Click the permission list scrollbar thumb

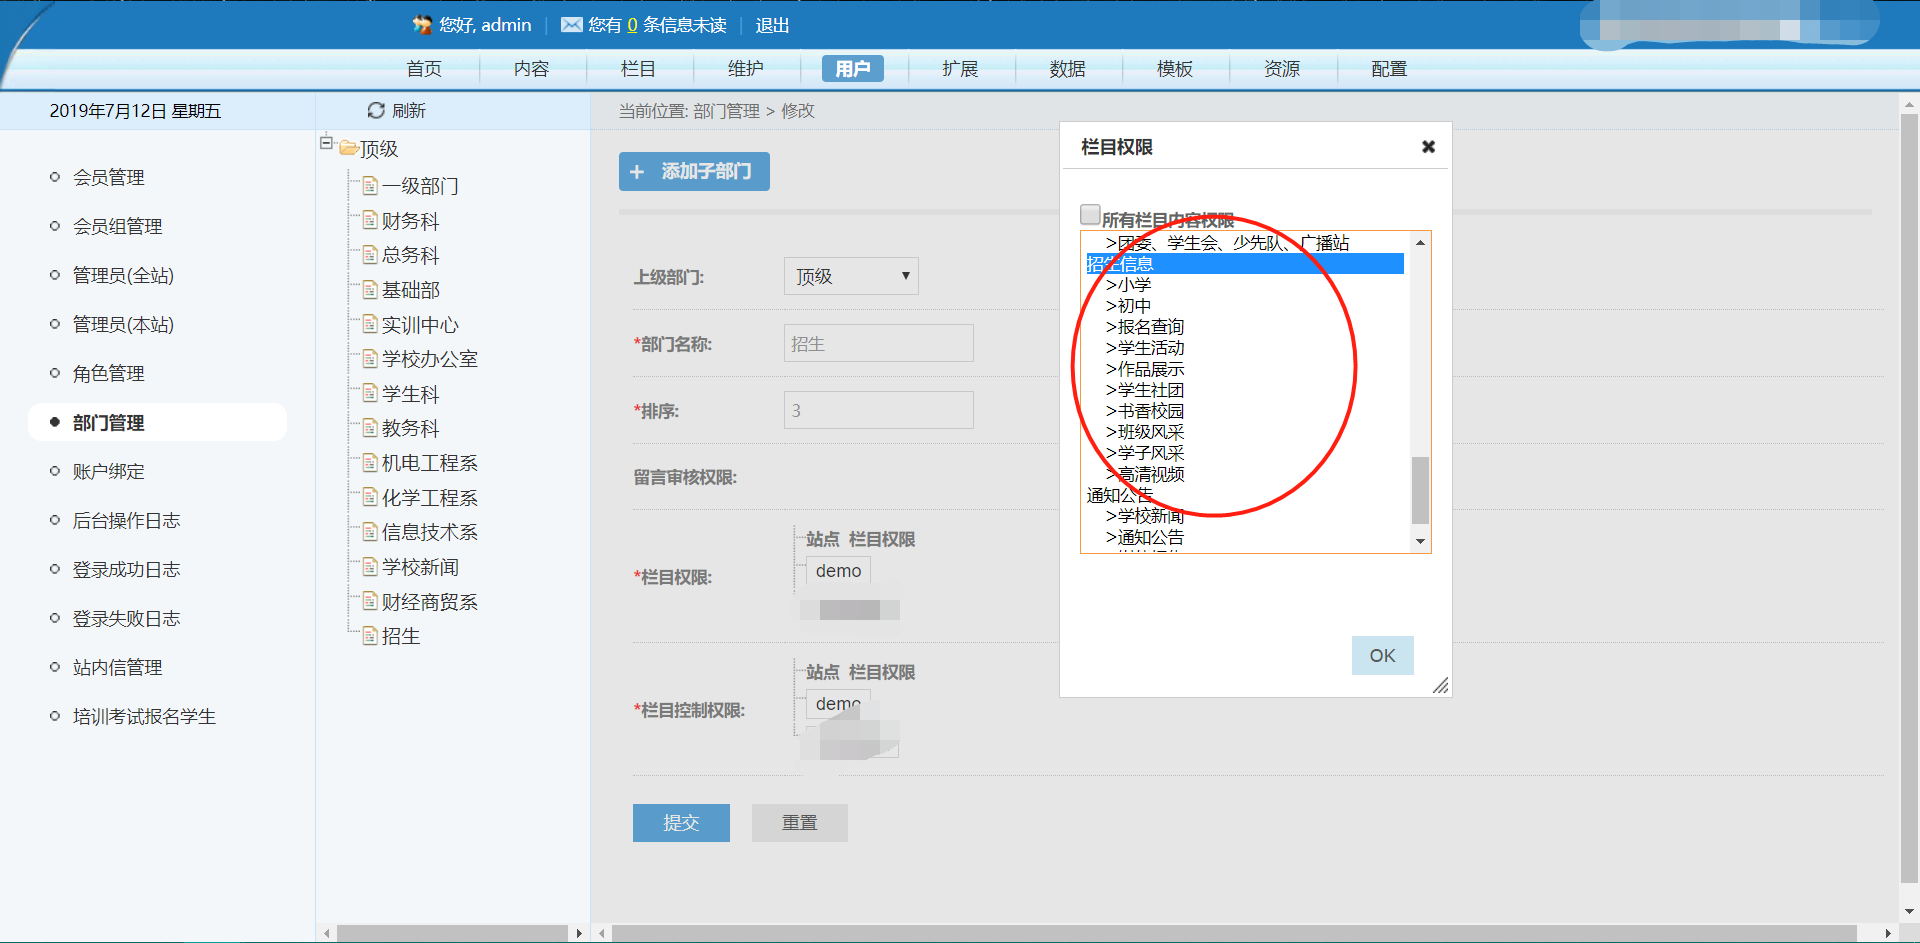click(x=1420, y=490)
